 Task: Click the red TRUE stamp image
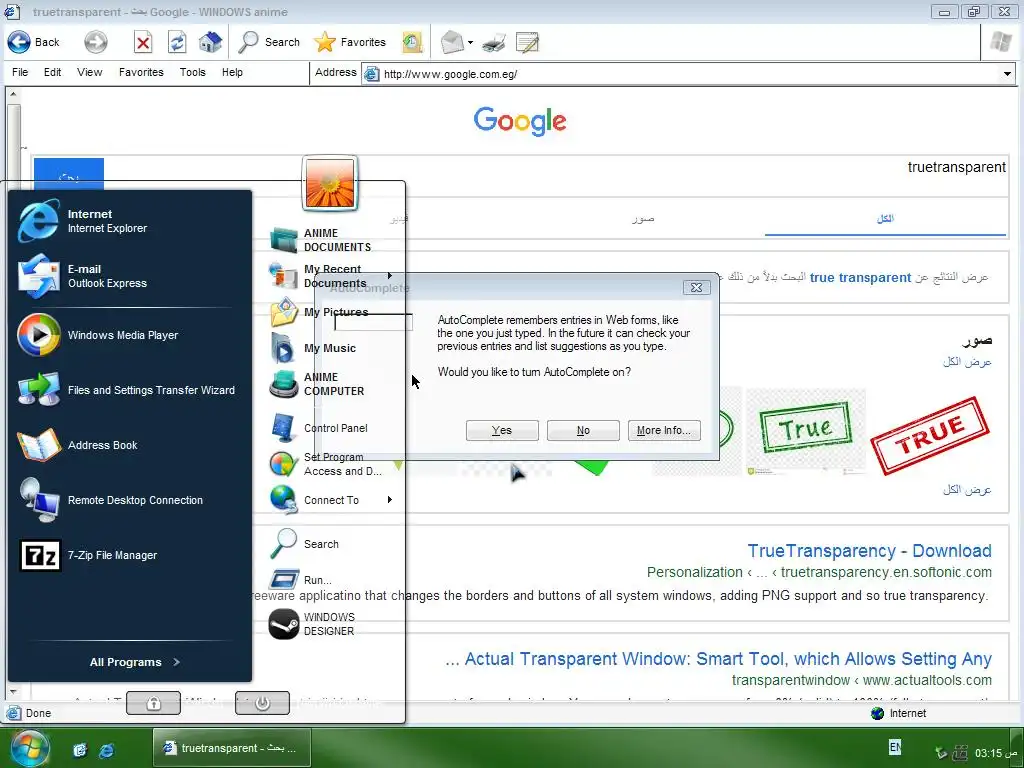(930, 434)
